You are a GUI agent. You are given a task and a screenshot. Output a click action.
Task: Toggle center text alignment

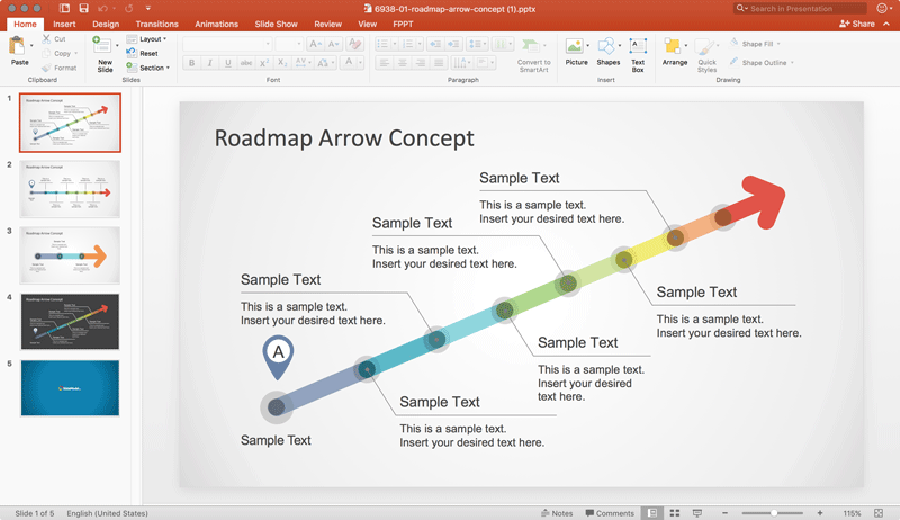tap(402, 63)
